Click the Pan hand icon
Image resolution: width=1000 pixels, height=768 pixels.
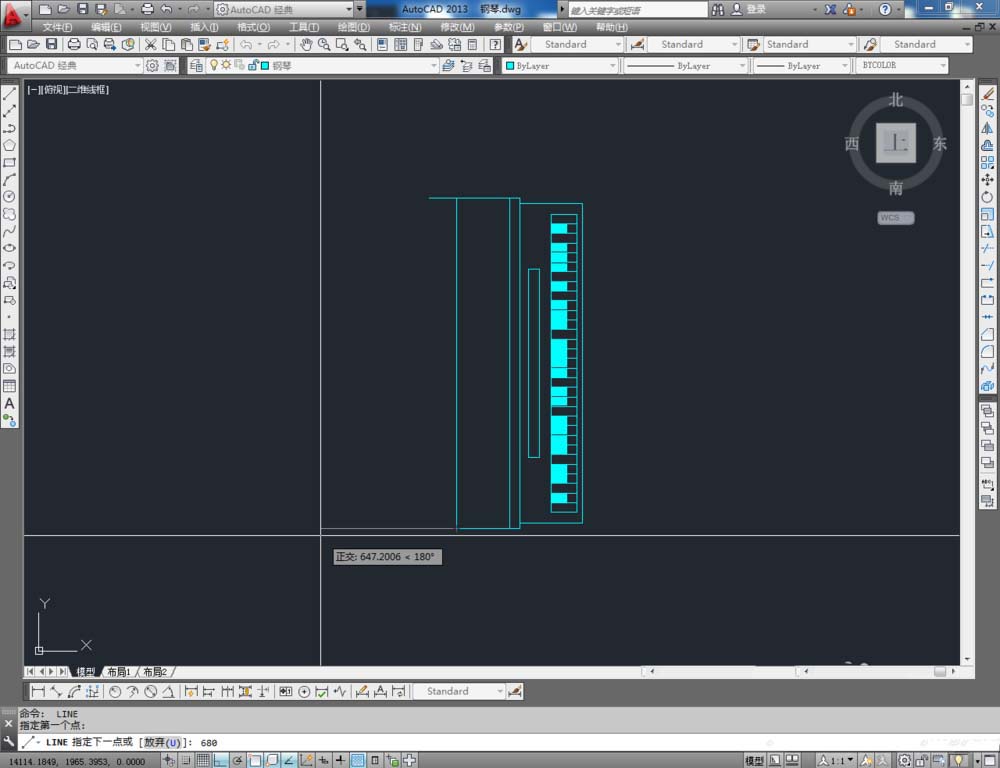tap(306, 44)
